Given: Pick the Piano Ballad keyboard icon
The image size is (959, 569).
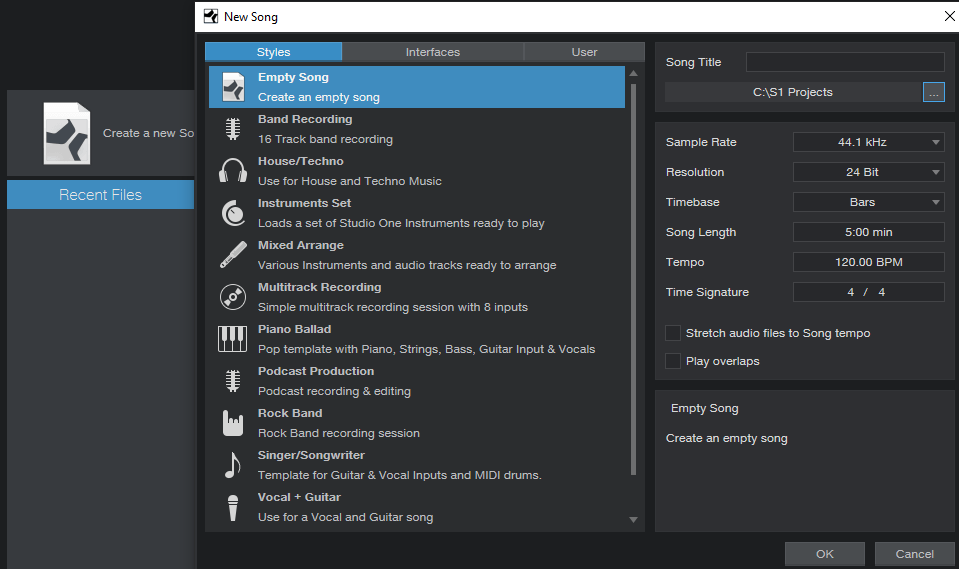Looking at the screenshot, I should click(232, 339).
